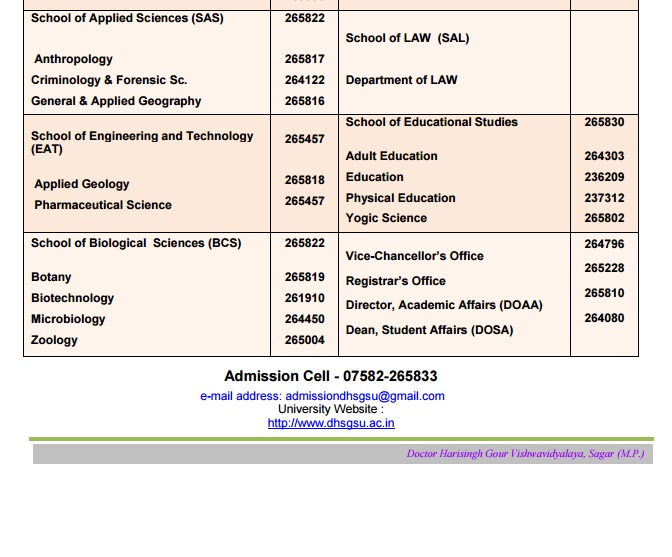Image resolution: width=672 pixels, height=557 pixels.
Task: Click the Microbiology entry
Action: click(68, 319)
